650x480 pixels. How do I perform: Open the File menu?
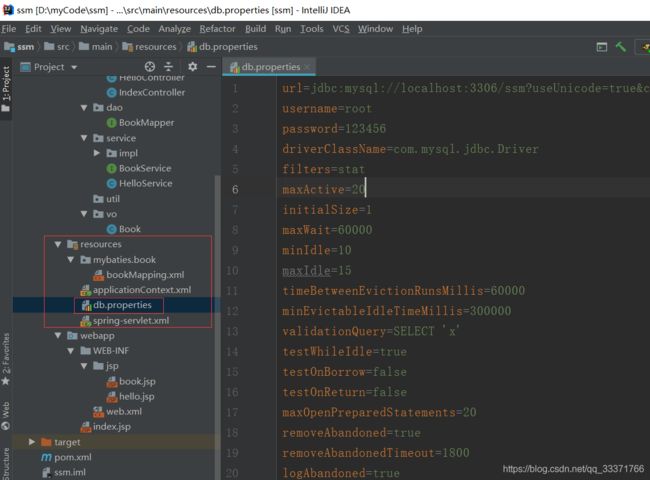coord(8,29)
